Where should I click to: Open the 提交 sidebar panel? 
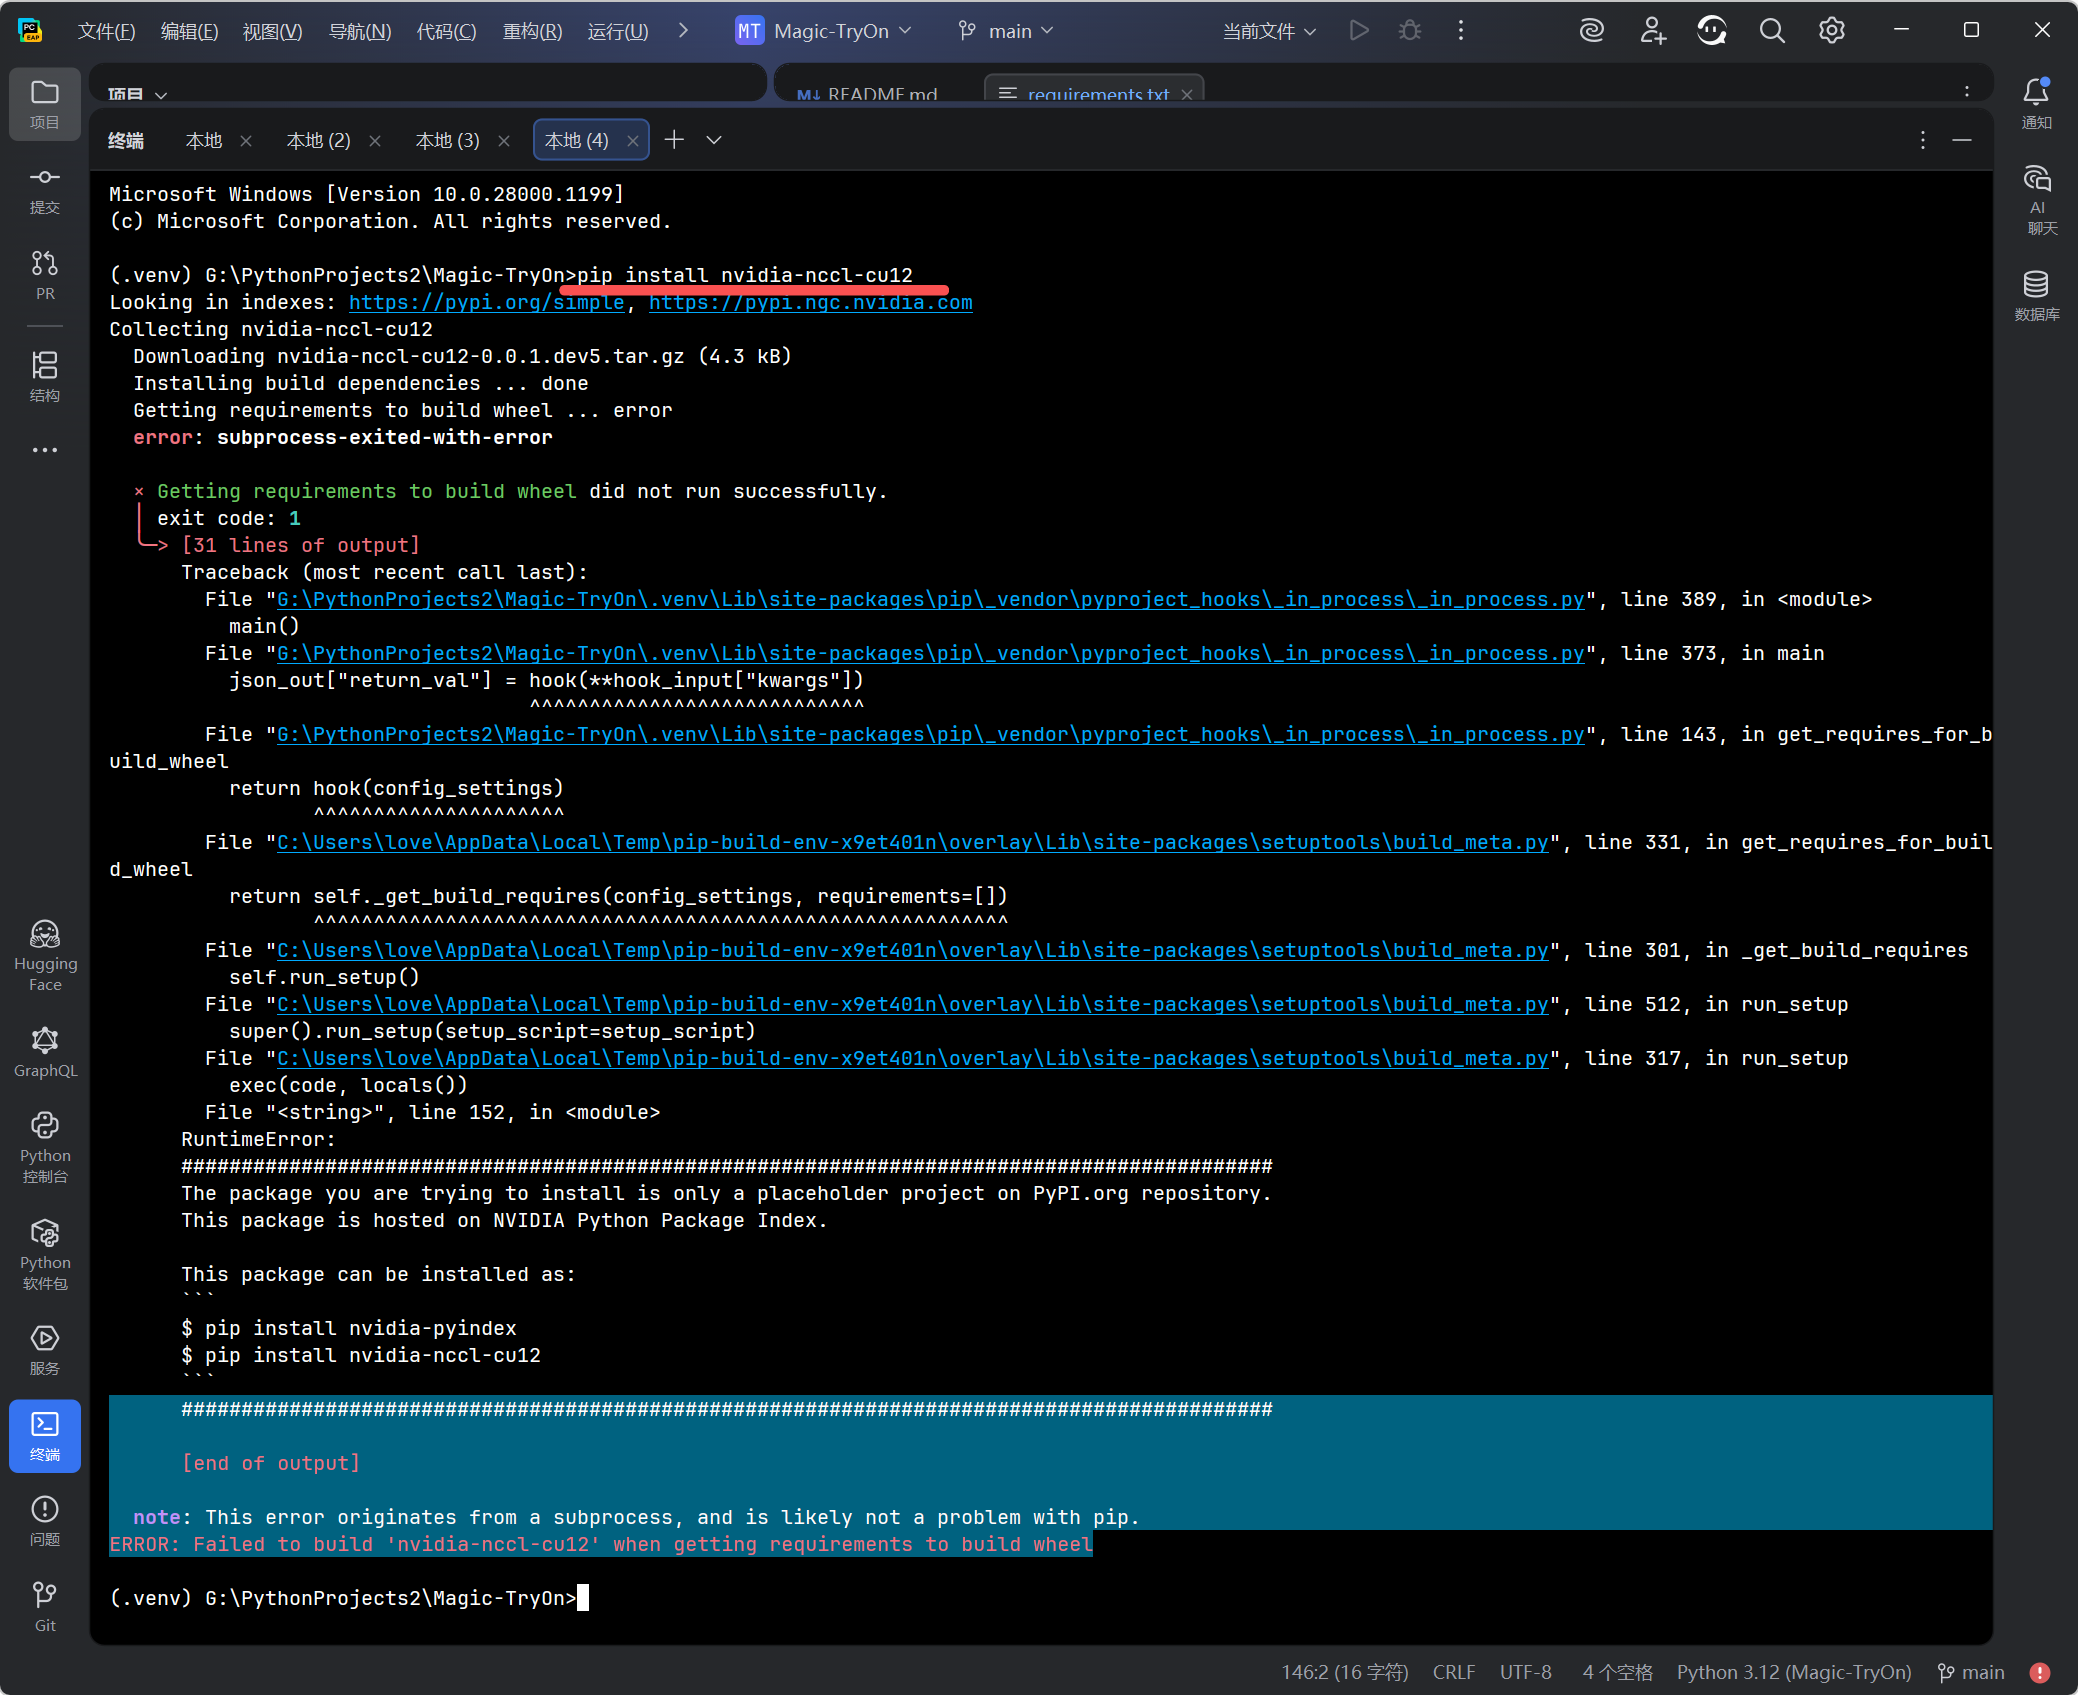pyautogui.click(x=45, y=190)
